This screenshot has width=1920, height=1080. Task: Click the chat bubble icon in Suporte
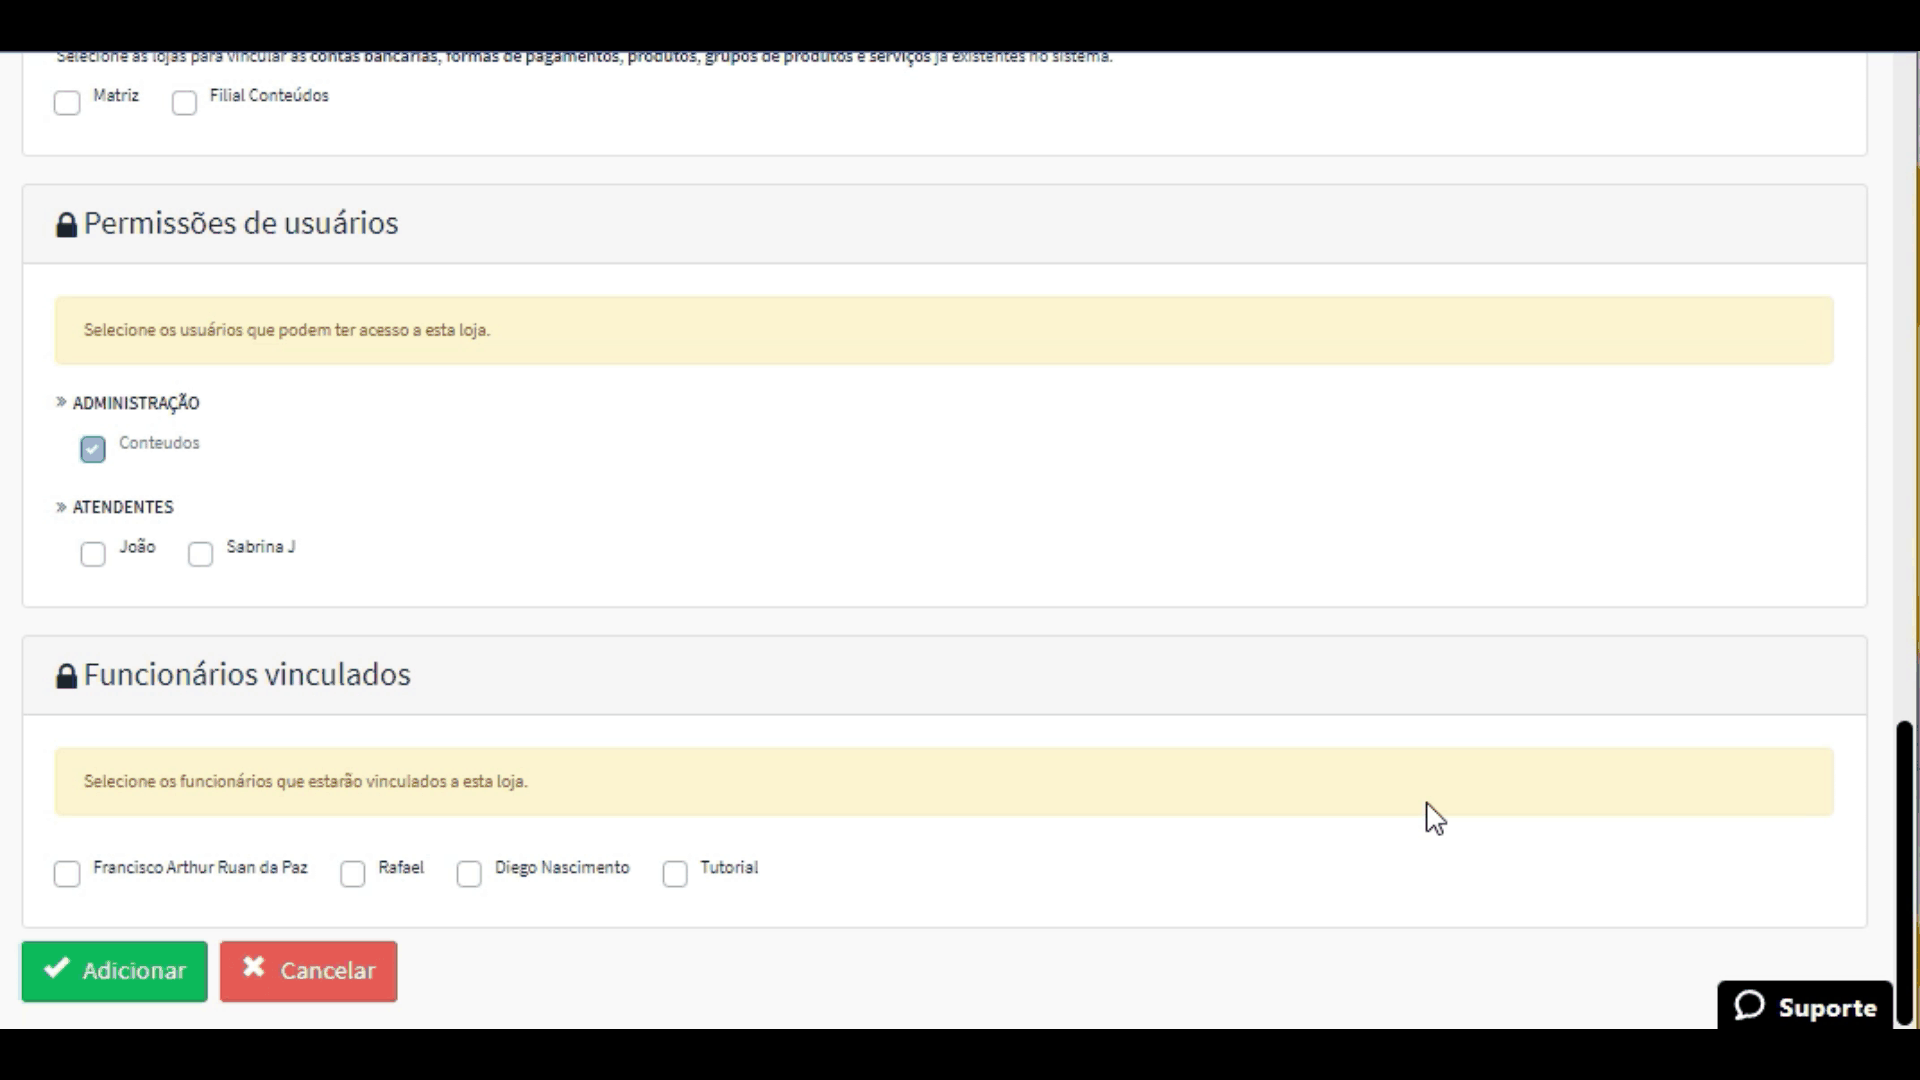tap(1749, 1005)
